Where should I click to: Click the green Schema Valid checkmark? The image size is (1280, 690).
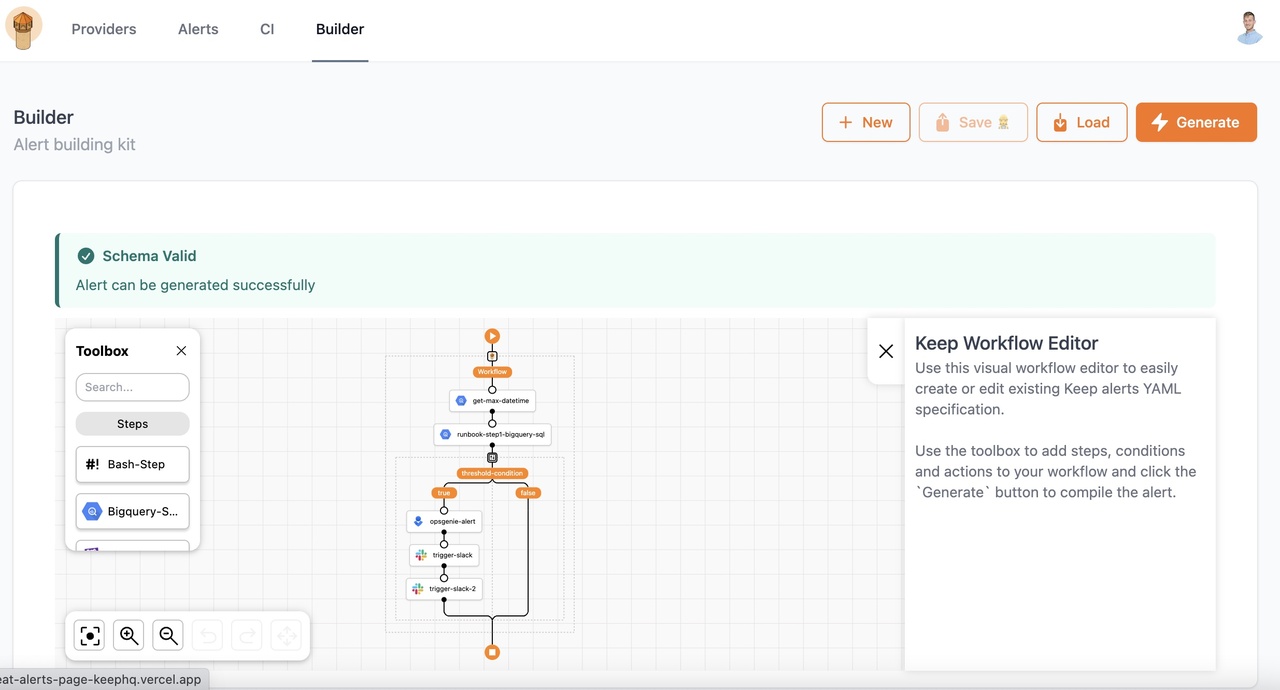pos(86,256)
